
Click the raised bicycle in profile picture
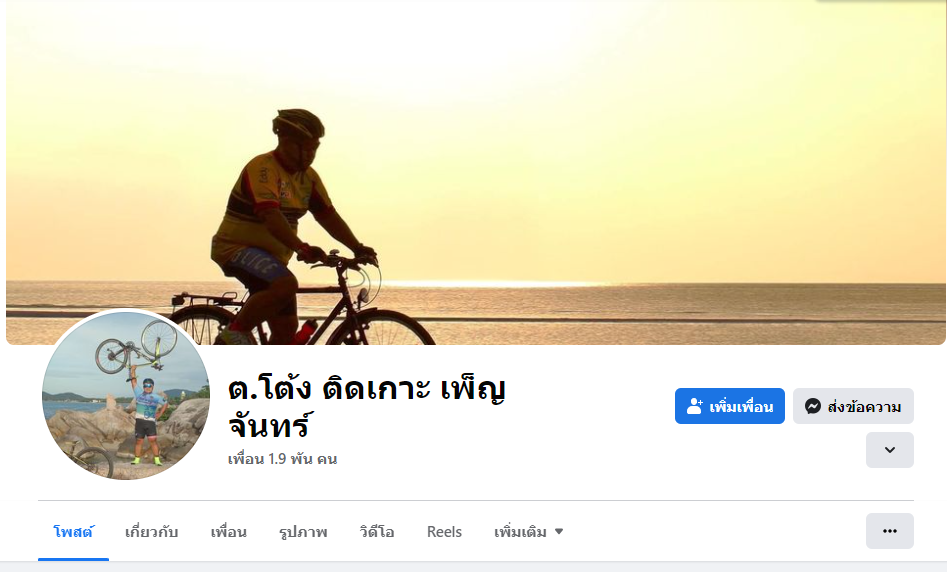136,346
